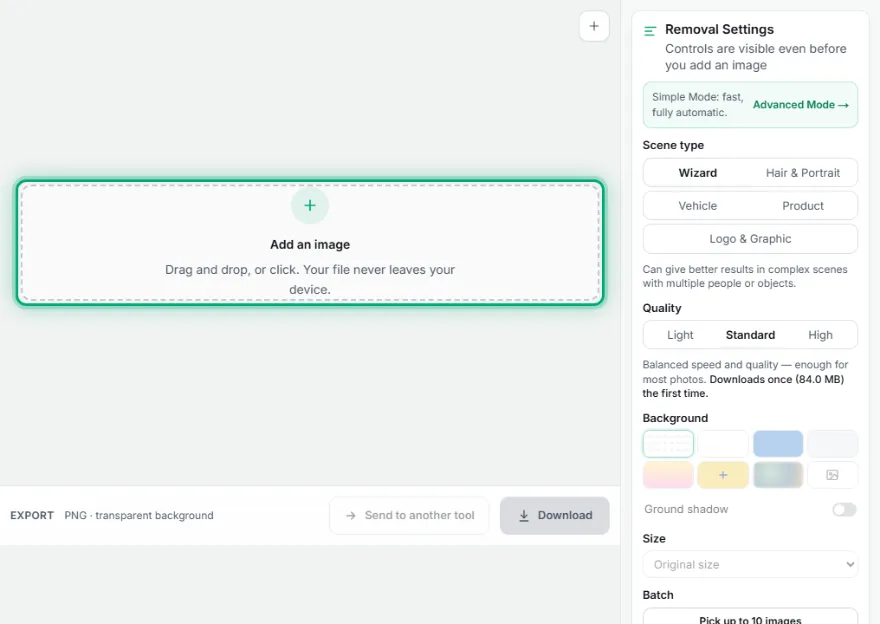Select the white background swatch

click(x=723, y=444)
